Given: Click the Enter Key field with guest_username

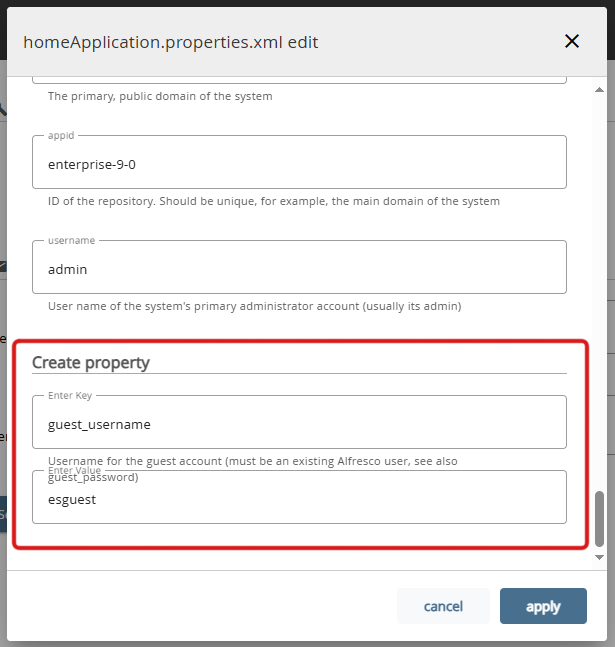Looking at the screenshot, I should (x=299, y=423).
